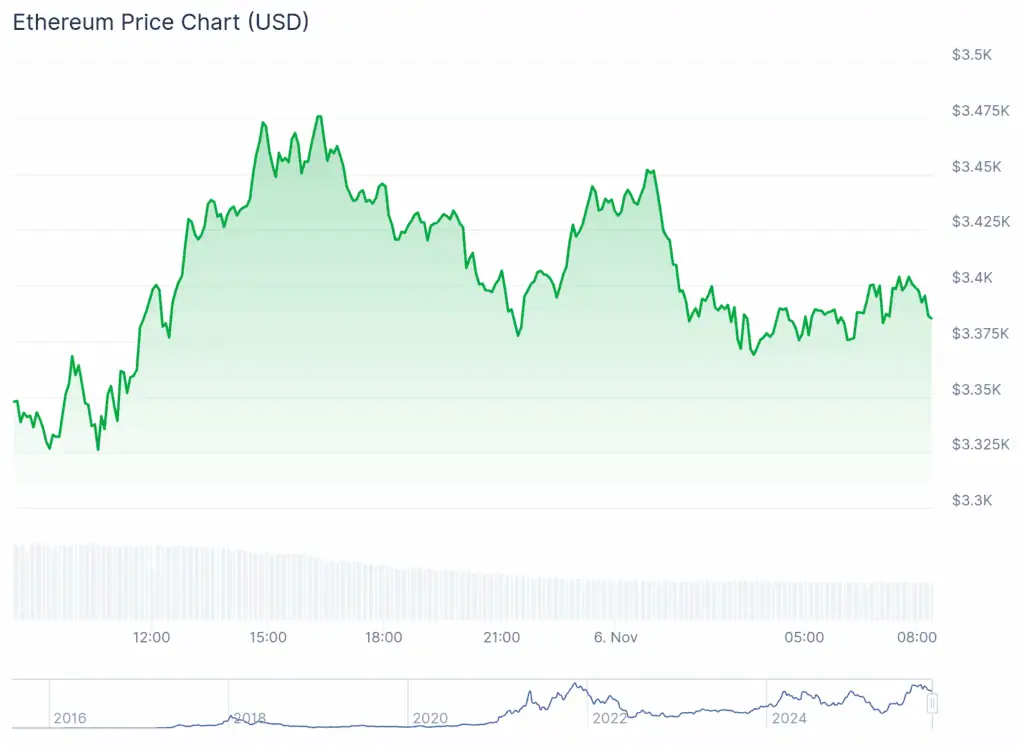
Task: Click the 08:00 time axis label
Action: 919,637
